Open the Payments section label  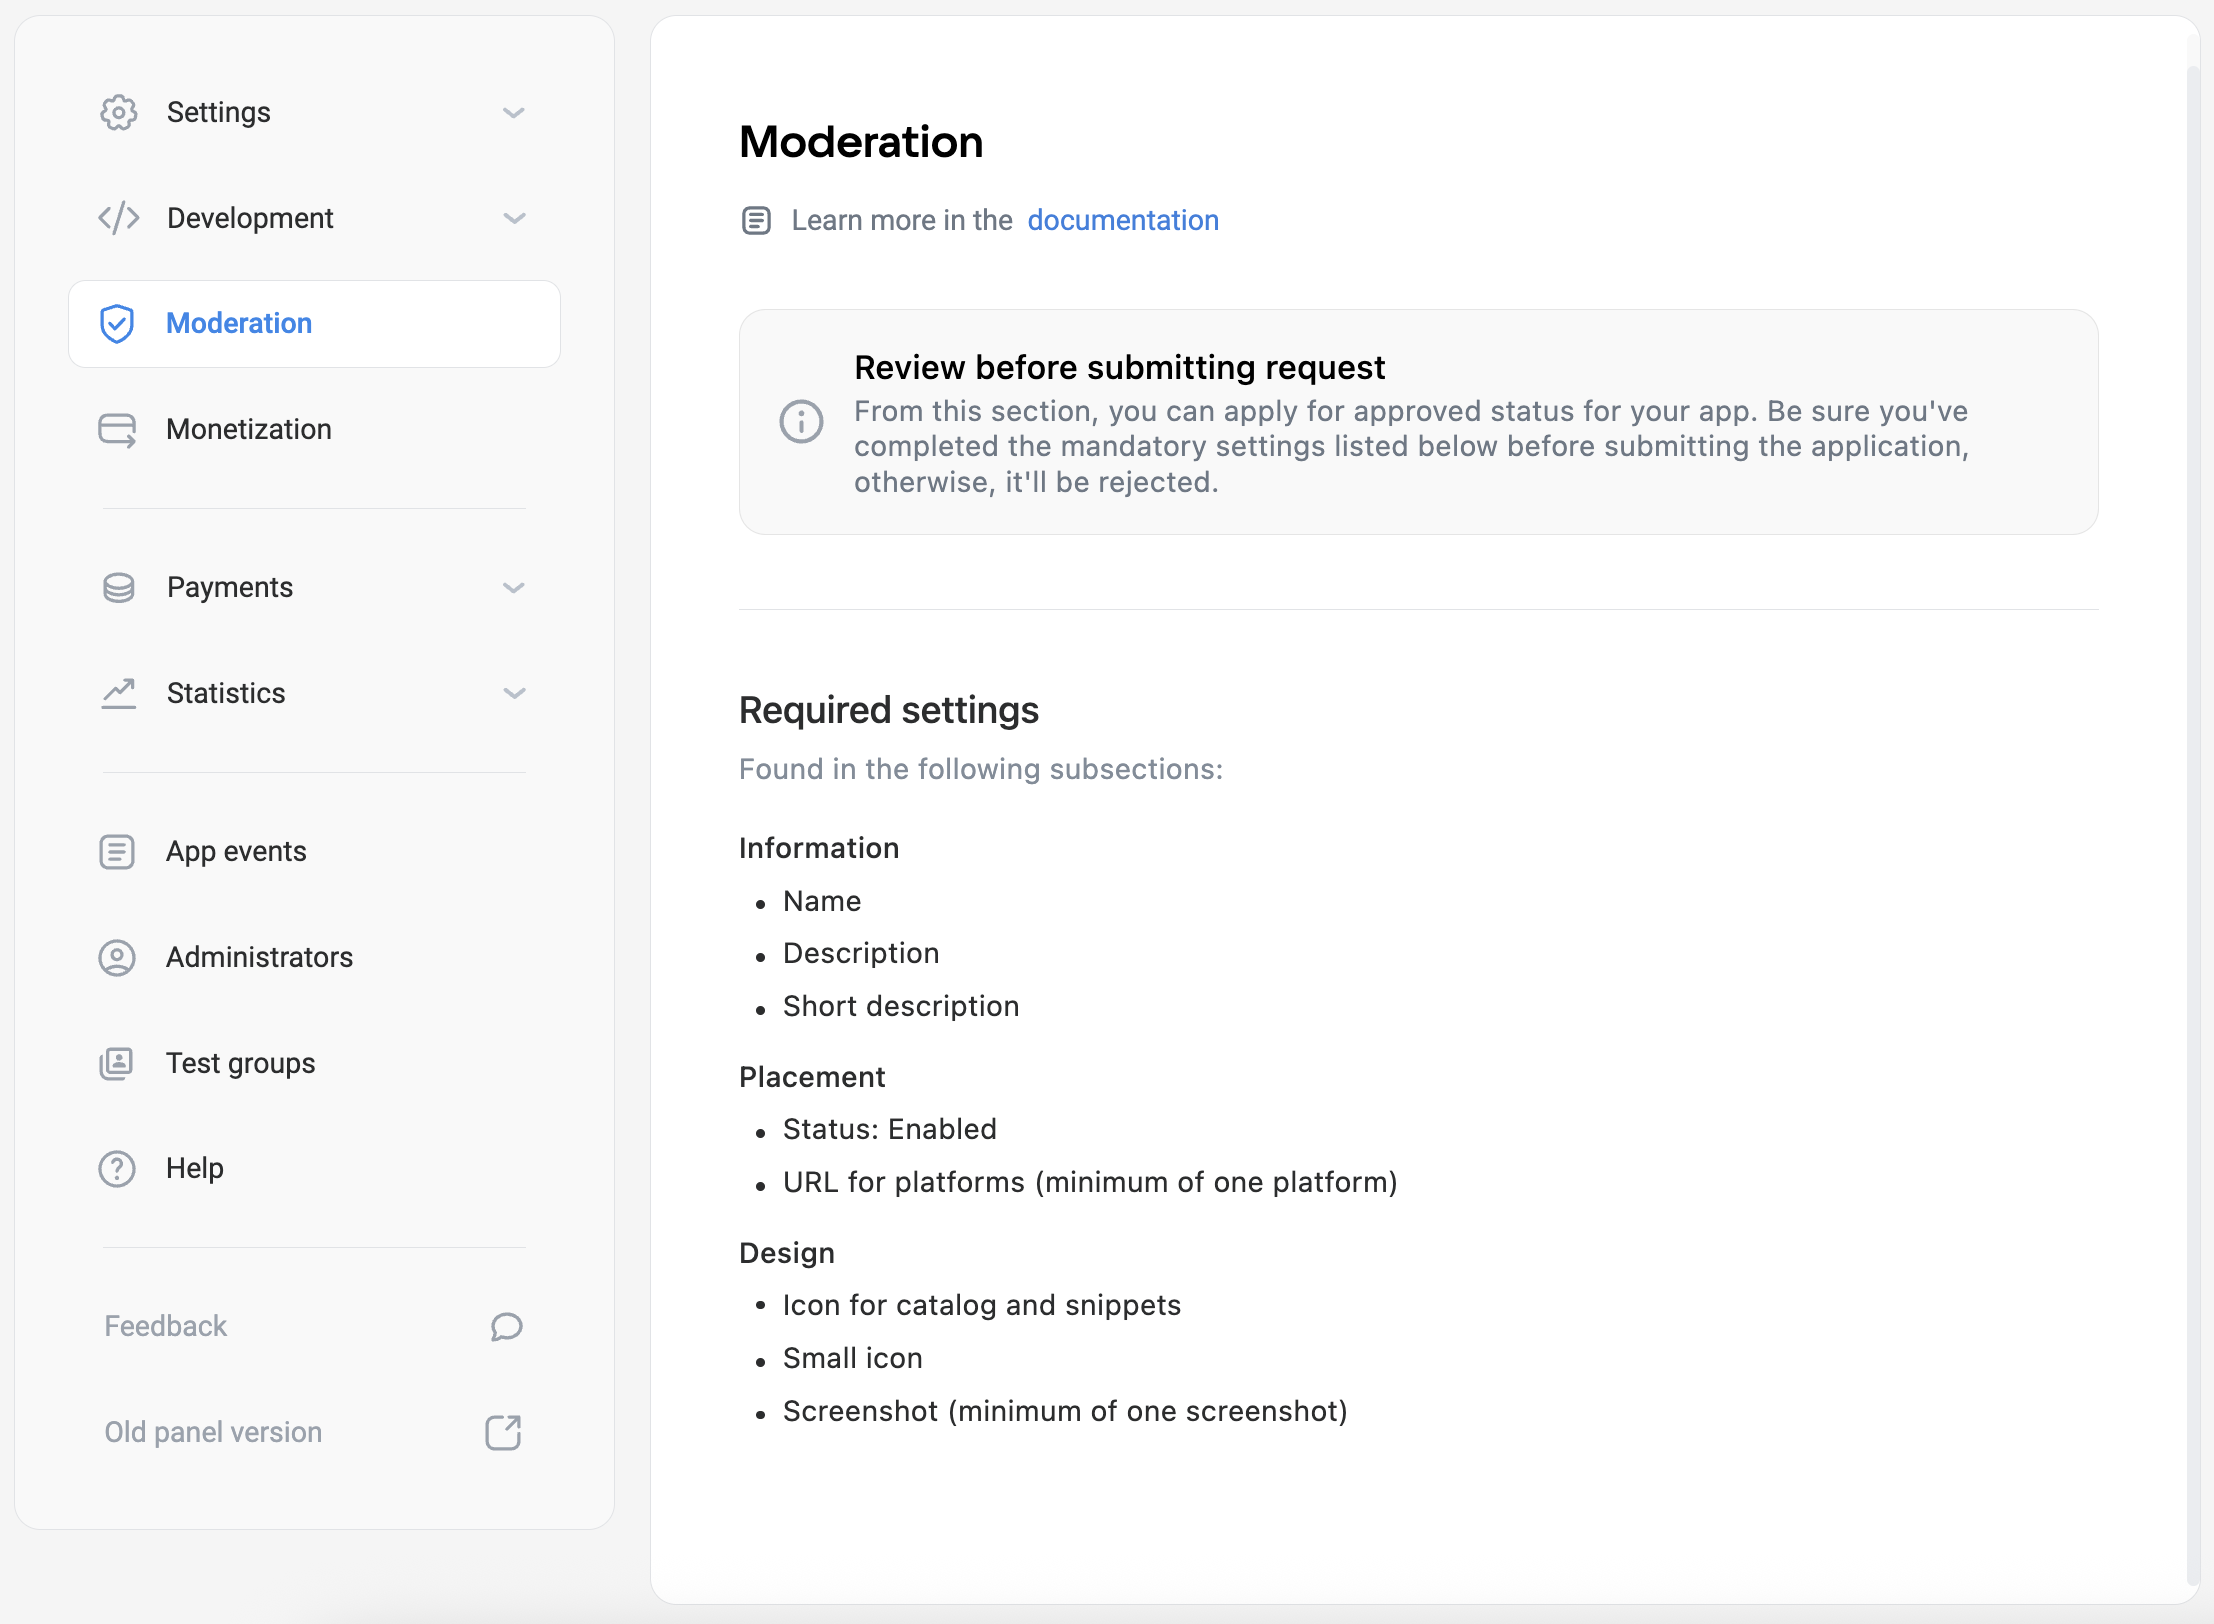point(230,588)
